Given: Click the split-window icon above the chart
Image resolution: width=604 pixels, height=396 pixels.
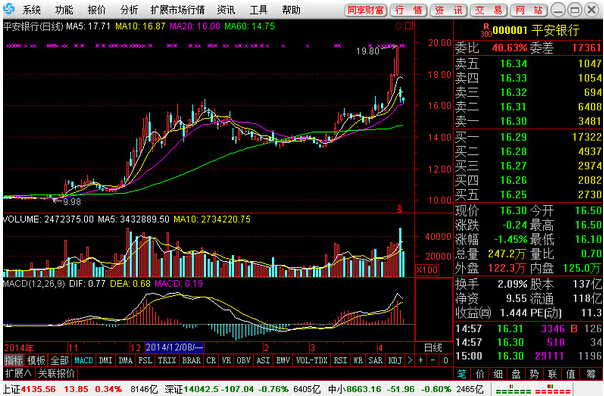Looking at the screenshot, I should (x=409, y=26).
